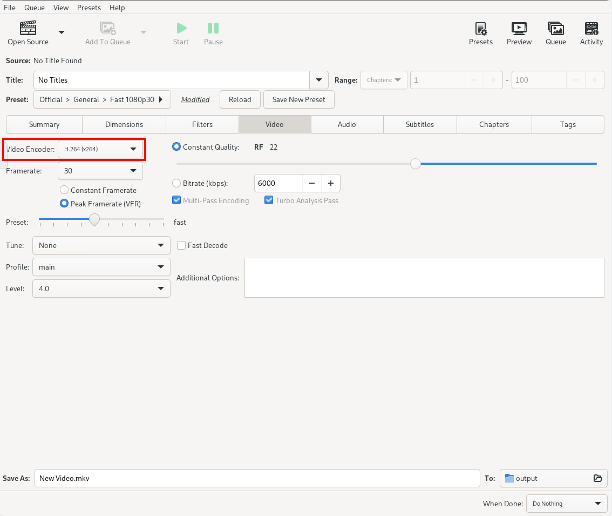612x516 pixels.
Task: Click the Additional Options text area
Action: [x=424, y=278]
